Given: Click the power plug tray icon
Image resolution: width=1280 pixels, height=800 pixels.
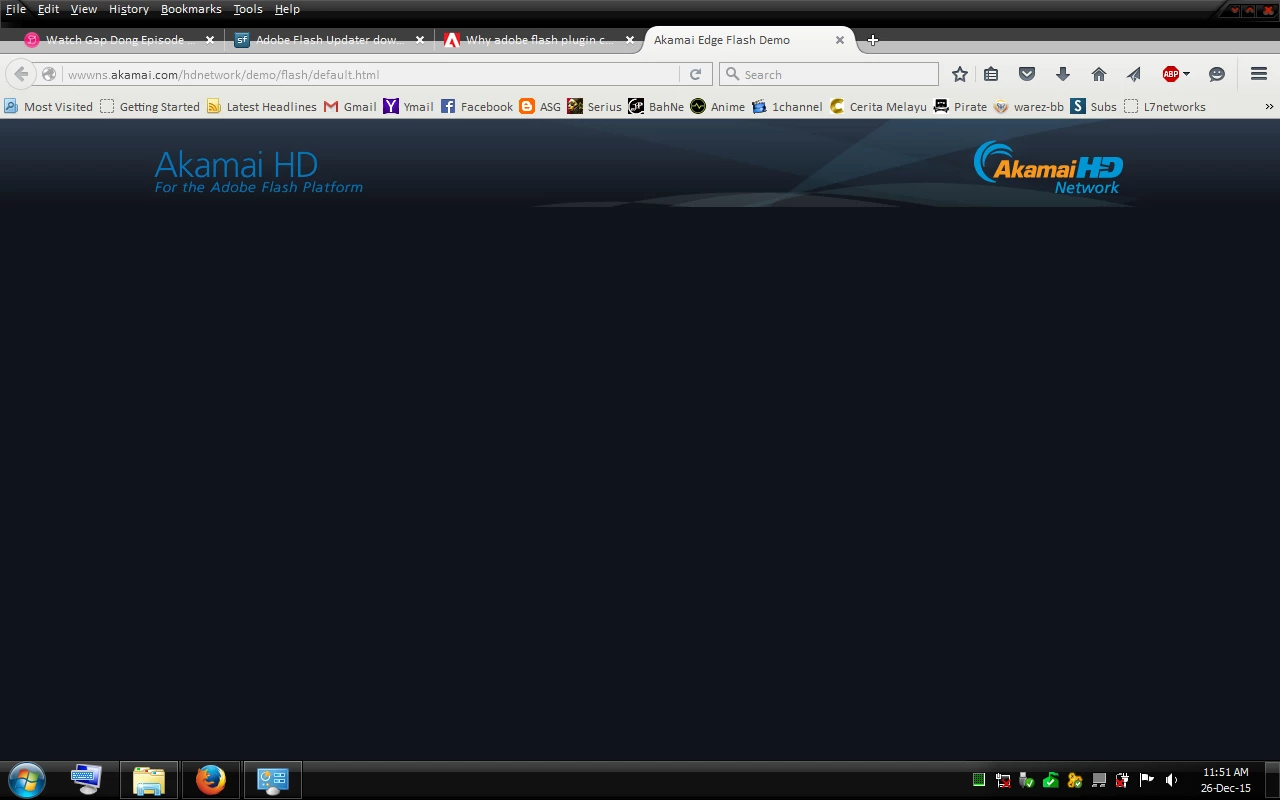Looking at the screenshot, I should pyautogui.click(x=1123, y=780).
